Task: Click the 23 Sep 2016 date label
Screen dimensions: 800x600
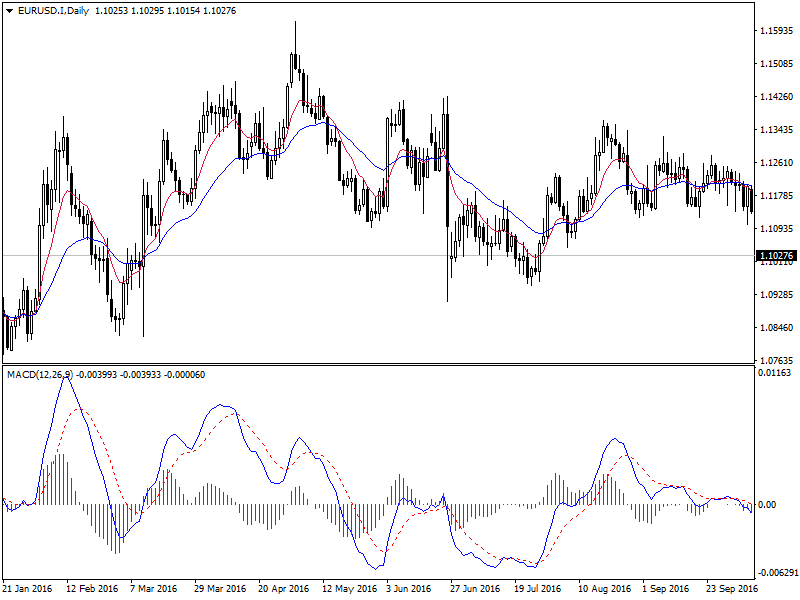Action: [732, 589]
